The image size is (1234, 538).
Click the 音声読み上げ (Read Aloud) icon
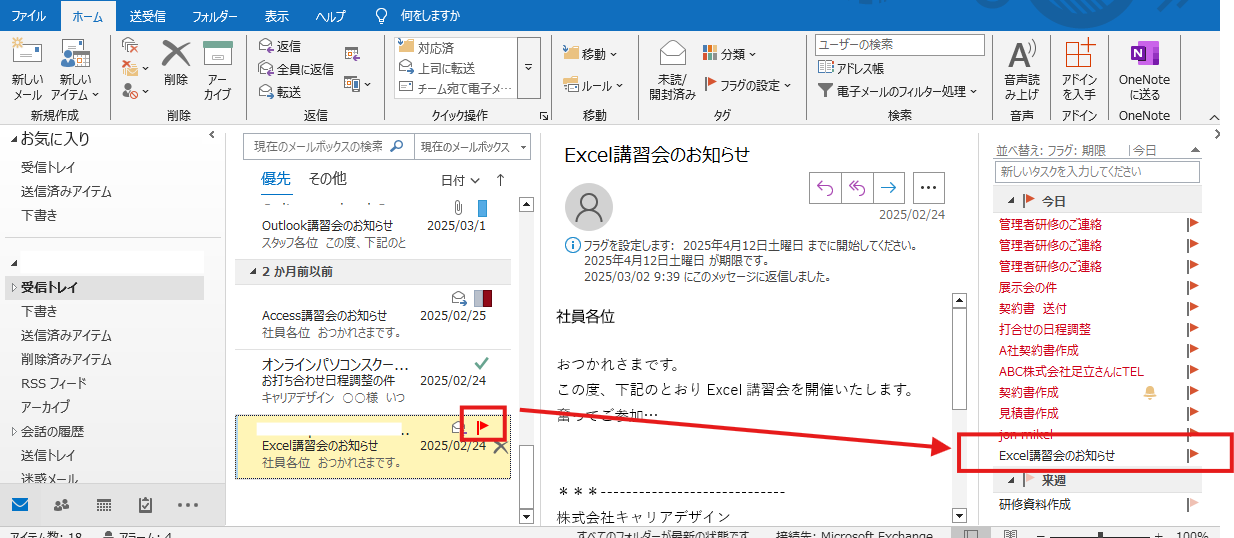pyautogui.click(x=1021, y=55)
